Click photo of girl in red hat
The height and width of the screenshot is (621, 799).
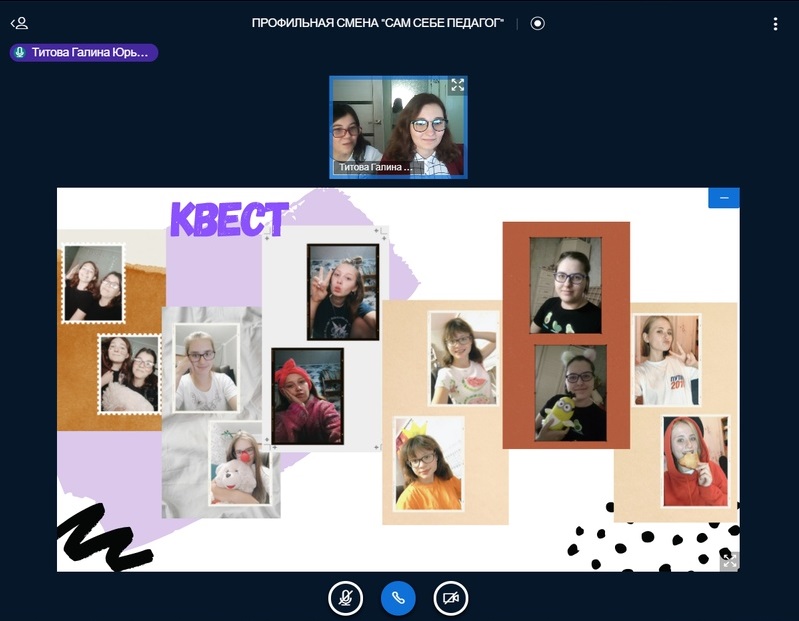(307, 396)
